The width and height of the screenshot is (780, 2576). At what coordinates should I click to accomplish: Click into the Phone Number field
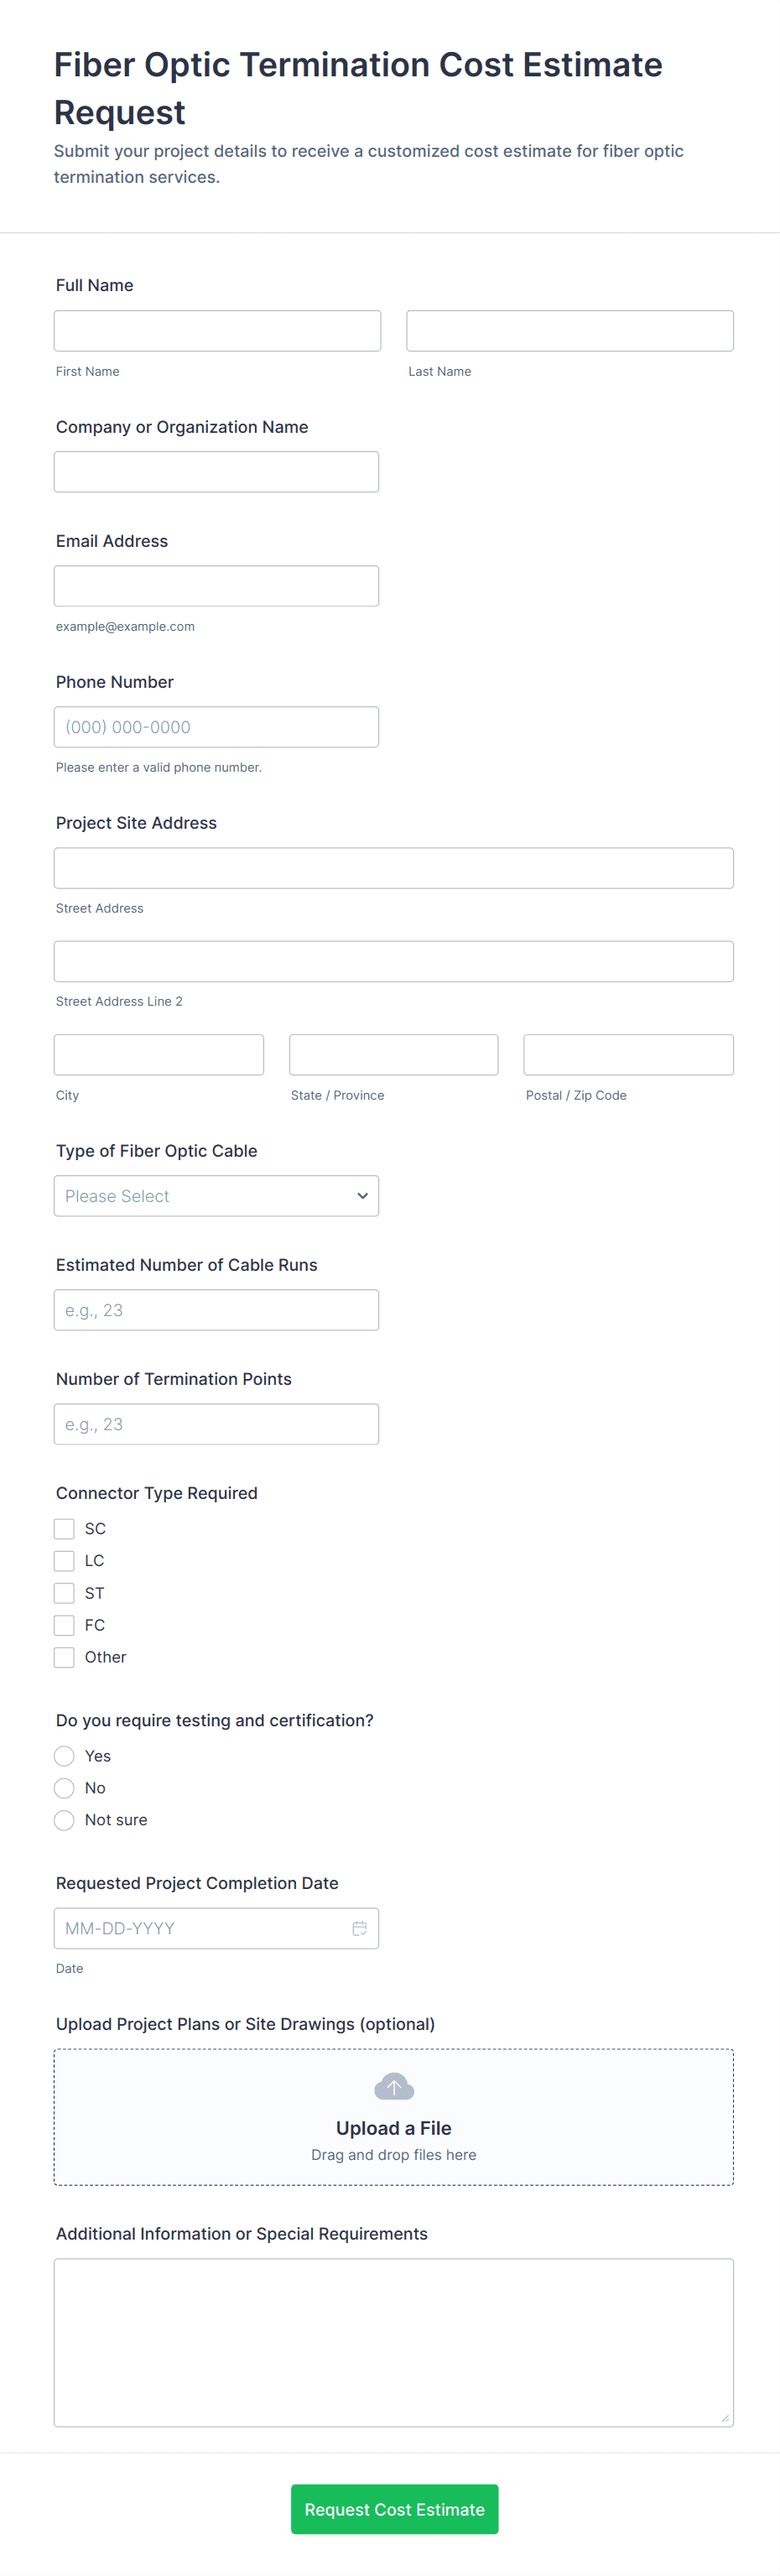(x=216, y=727)
